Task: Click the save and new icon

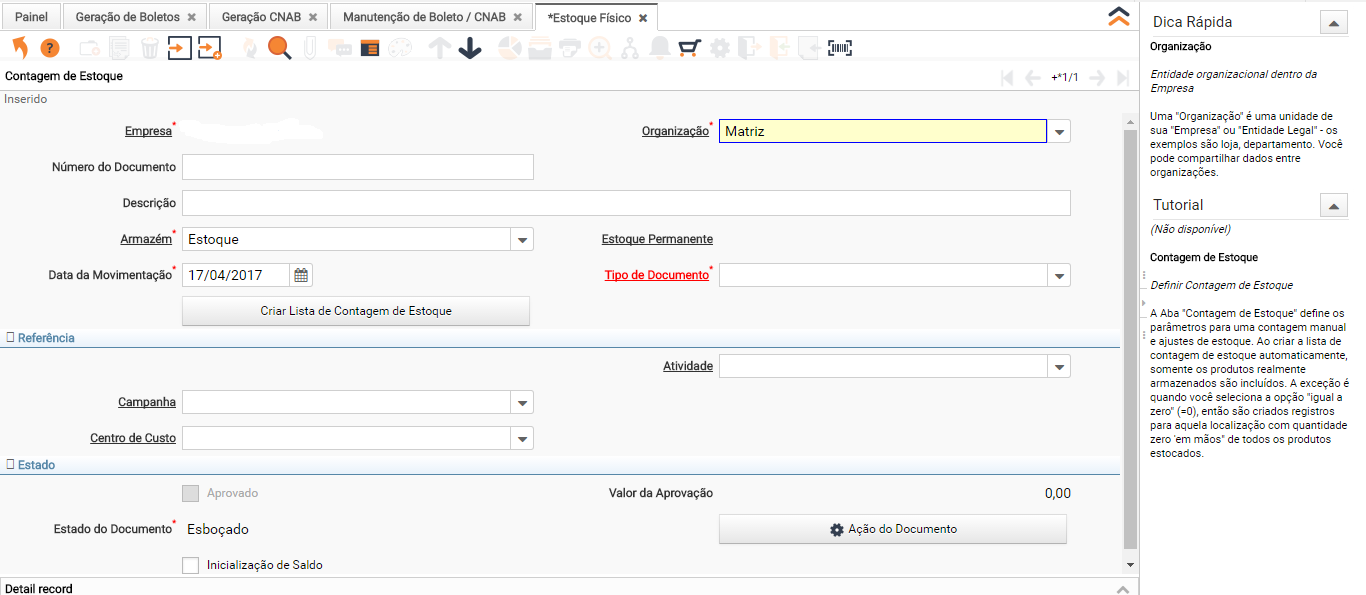Action: 209,48
